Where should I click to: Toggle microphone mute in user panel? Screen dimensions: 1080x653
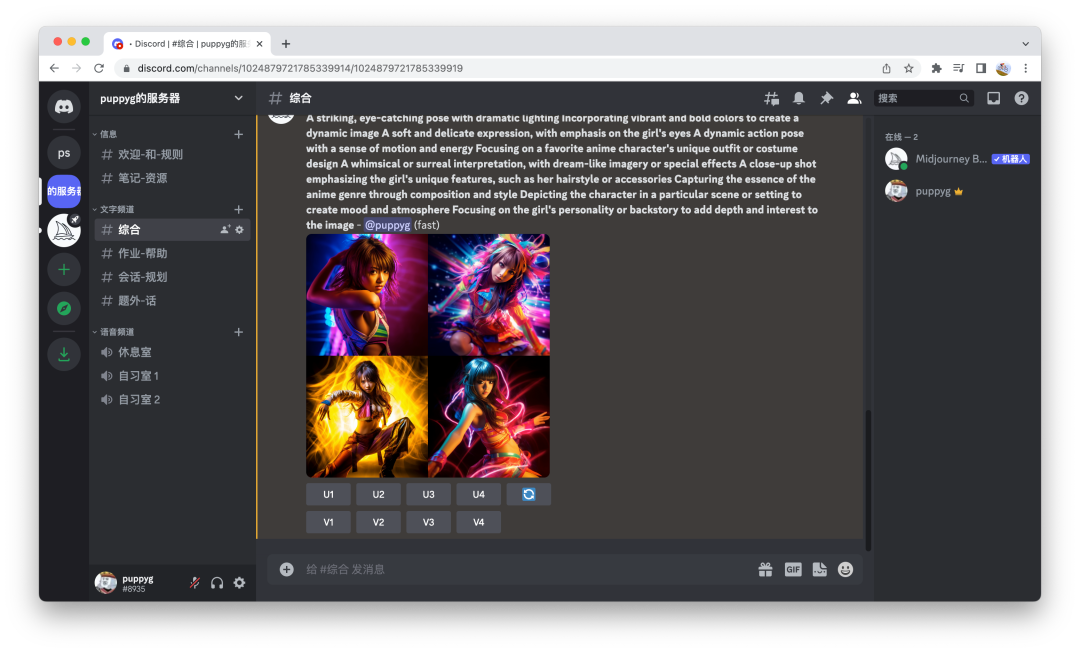[195, 583]
